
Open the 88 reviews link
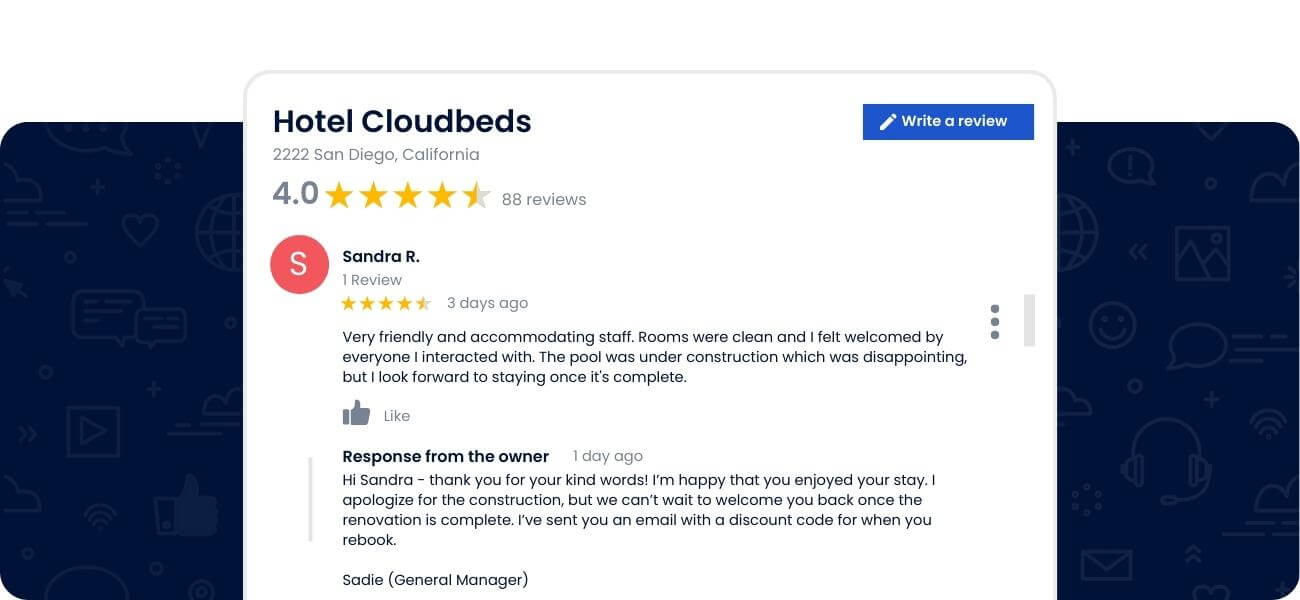point(544,199)
